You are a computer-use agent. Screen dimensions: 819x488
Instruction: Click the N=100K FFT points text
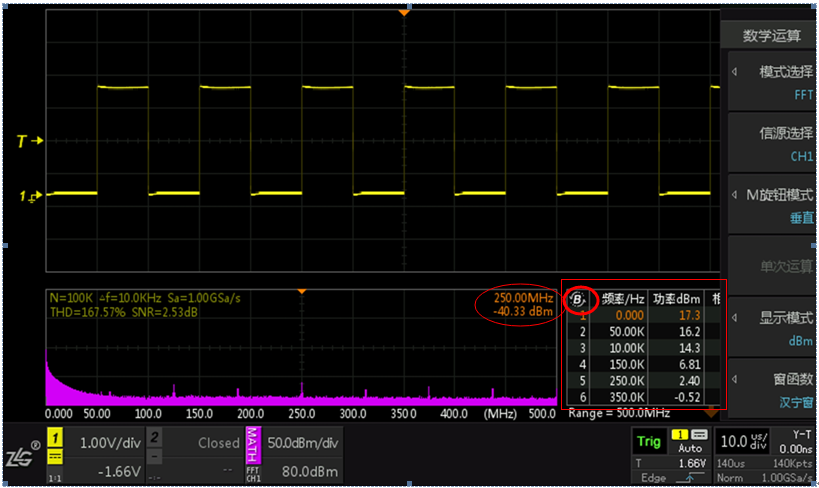(x=71, y=298)
